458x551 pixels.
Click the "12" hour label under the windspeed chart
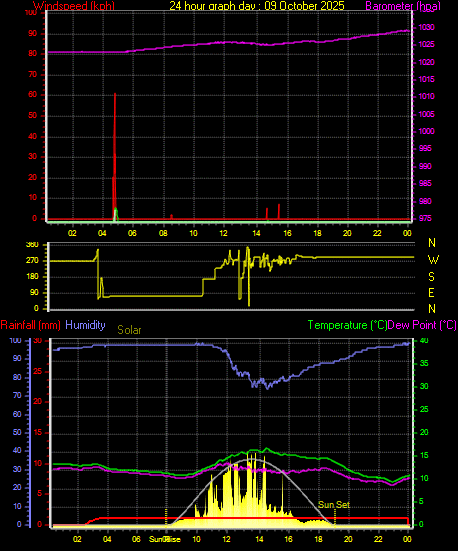[224, 233]
